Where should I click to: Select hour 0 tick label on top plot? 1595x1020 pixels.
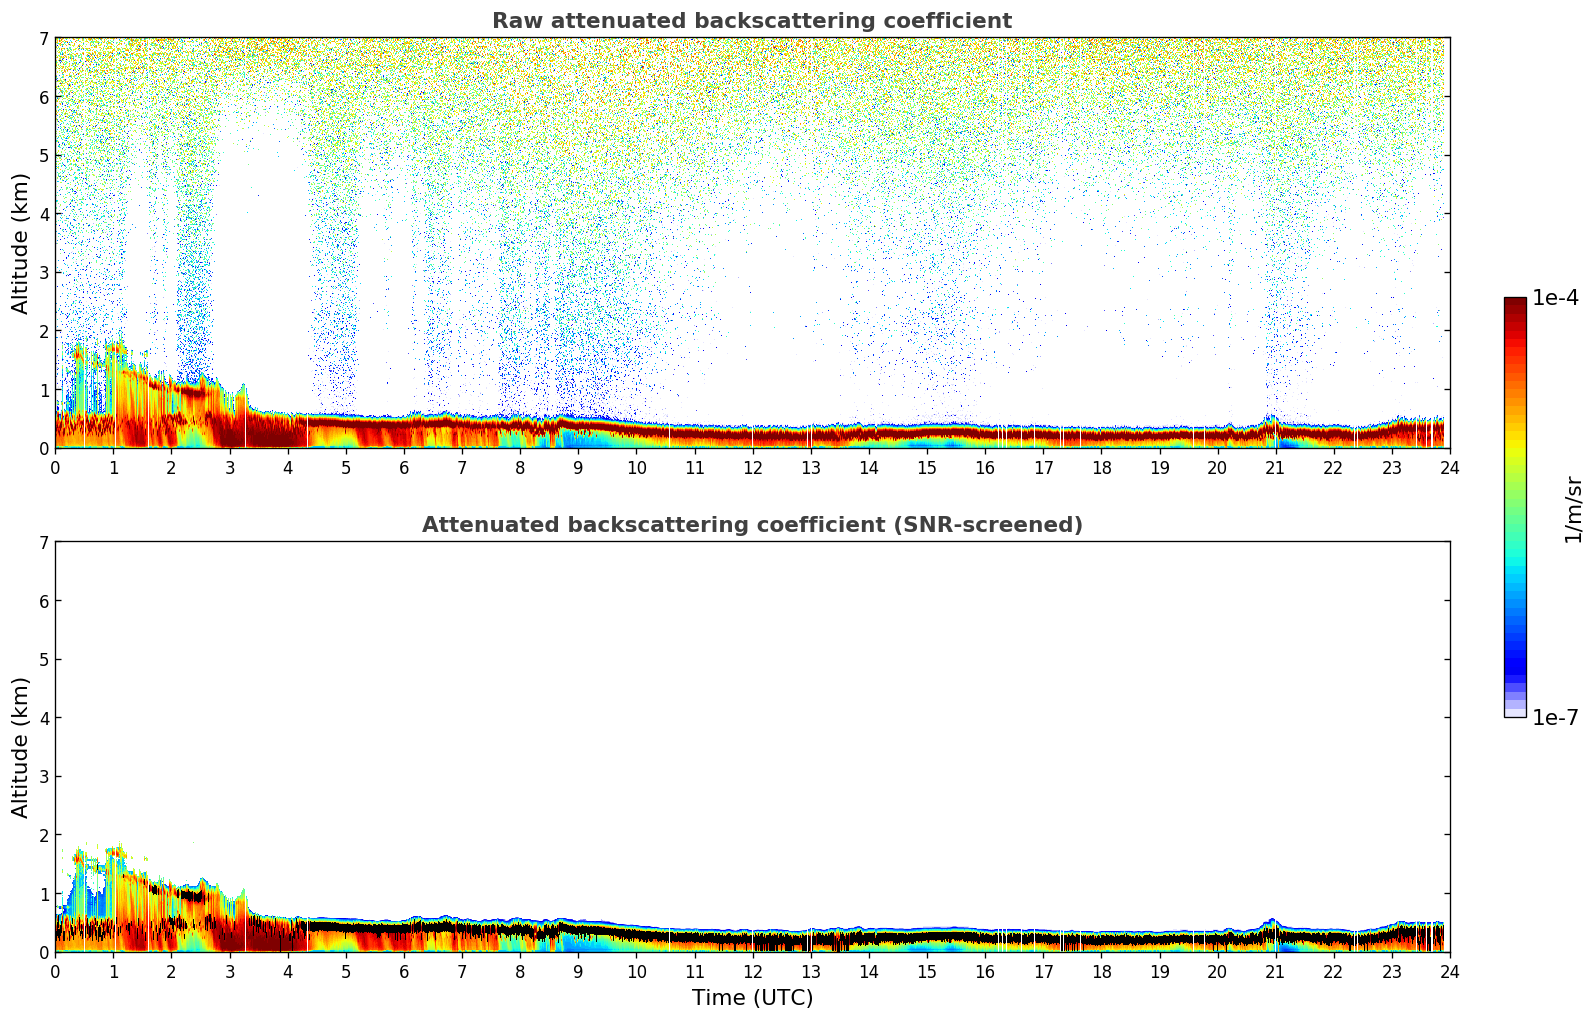[55, 468]
